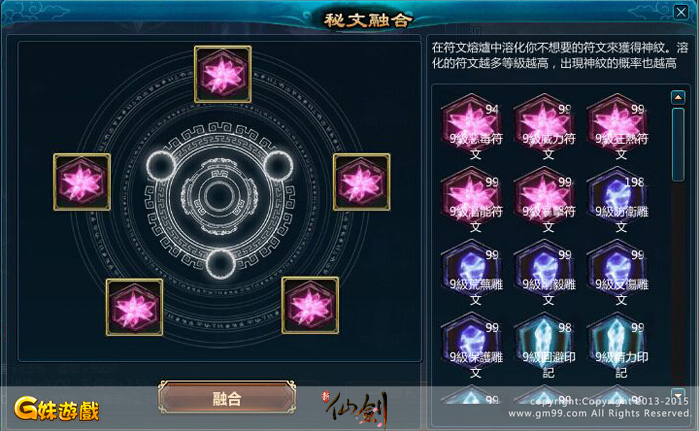Select the 9級防衛雕文 with count 198
The image size is (700, 431).
pos(617,197)
